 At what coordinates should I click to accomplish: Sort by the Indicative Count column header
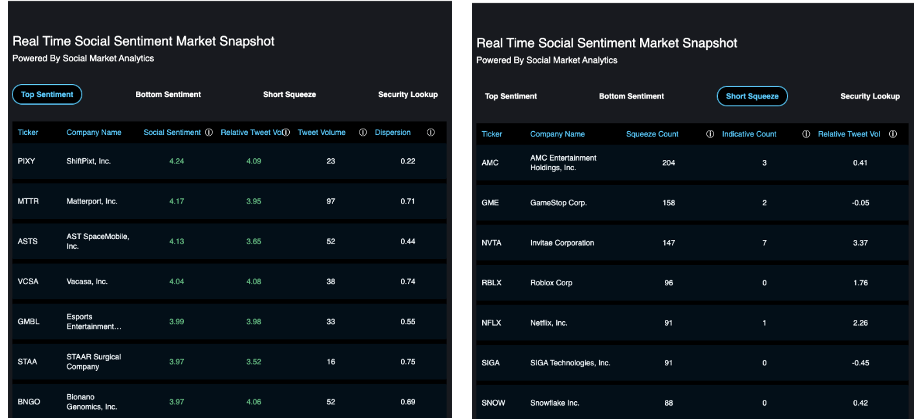749,134
